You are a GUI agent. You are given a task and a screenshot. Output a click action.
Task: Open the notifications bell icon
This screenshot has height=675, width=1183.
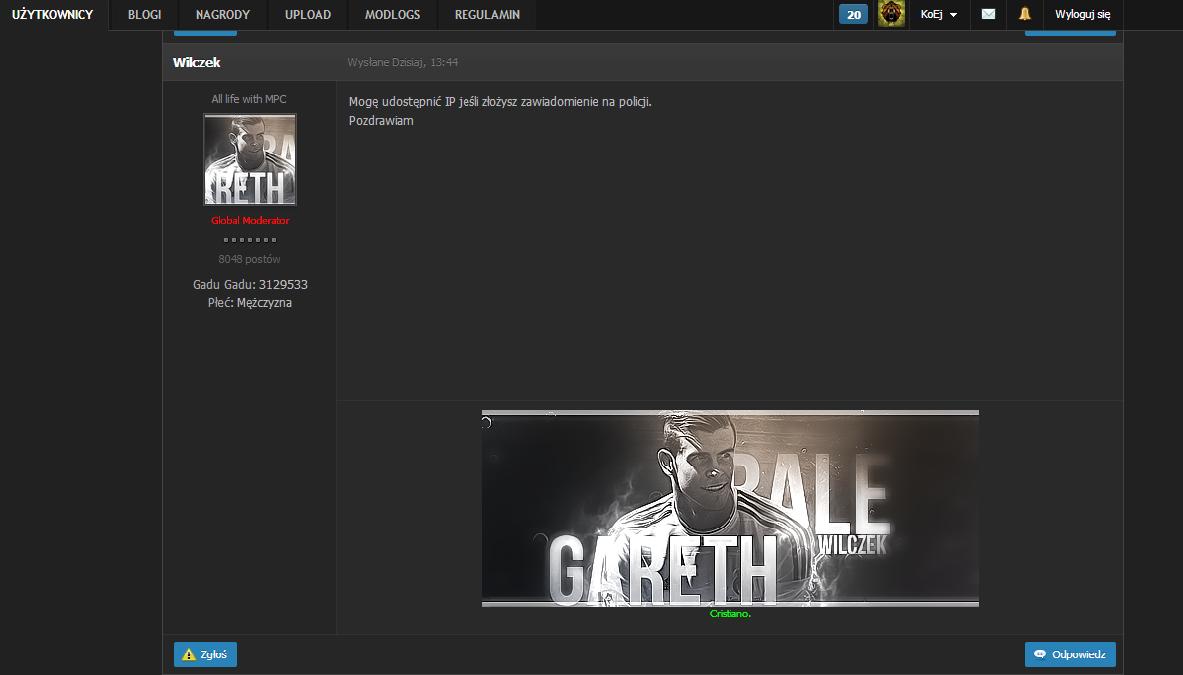(1025, 14)
